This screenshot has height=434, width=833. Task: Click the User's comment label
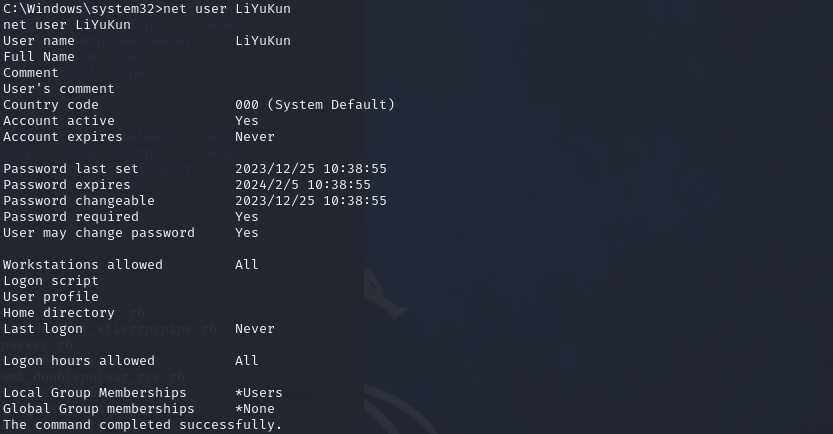(x=59, y=89)
